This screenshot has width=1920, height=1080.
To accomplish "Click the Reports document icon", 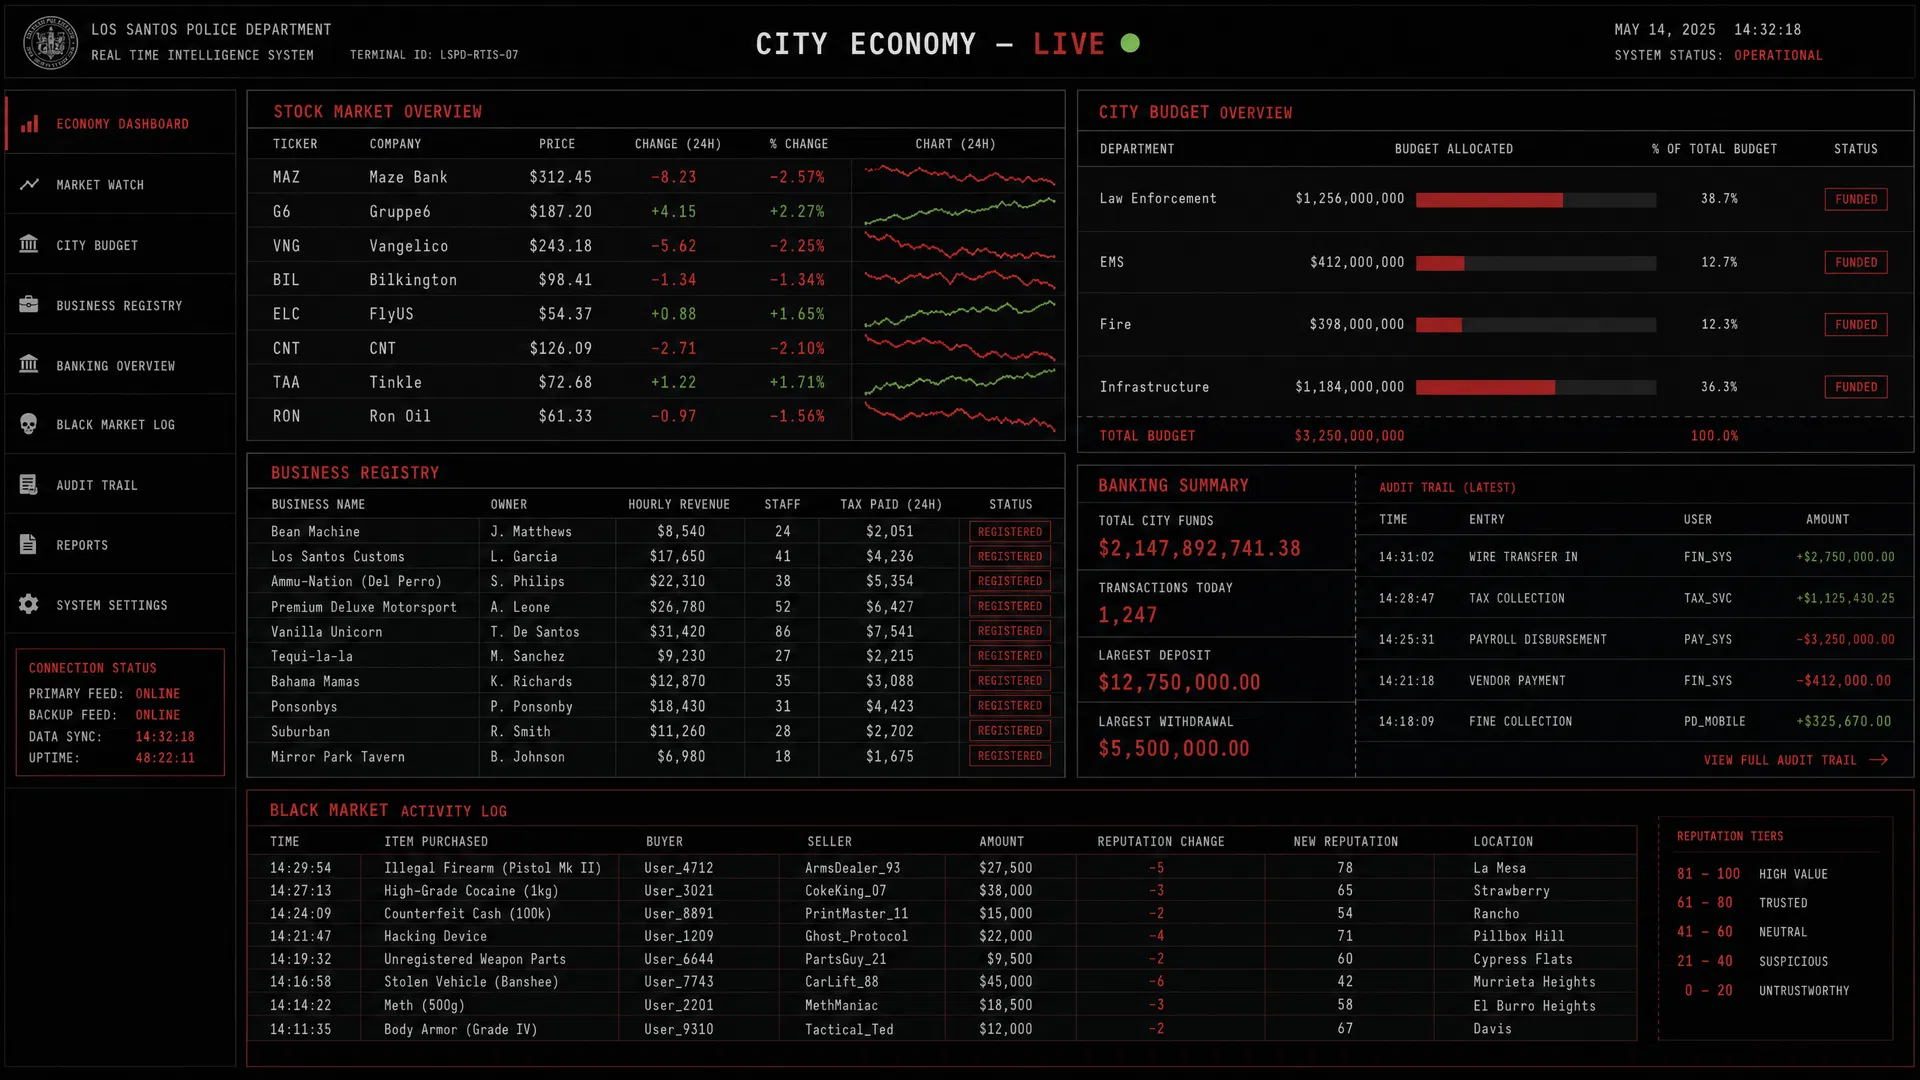I will (x=29, y=545).
